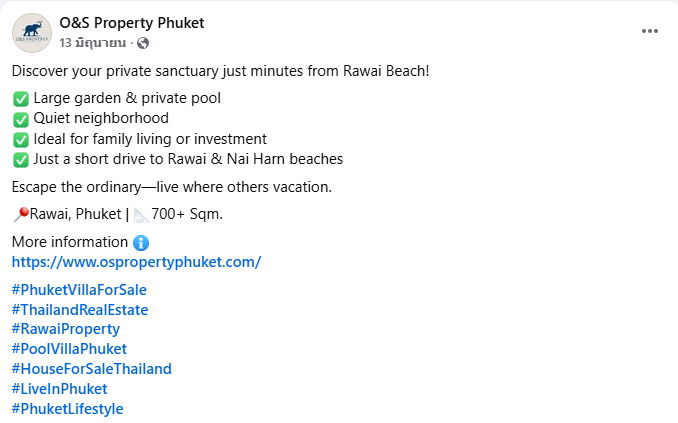Open the ospropertyphuket.com website link
This screenshot has width=678, height=423.
click(x=136, y=262)
